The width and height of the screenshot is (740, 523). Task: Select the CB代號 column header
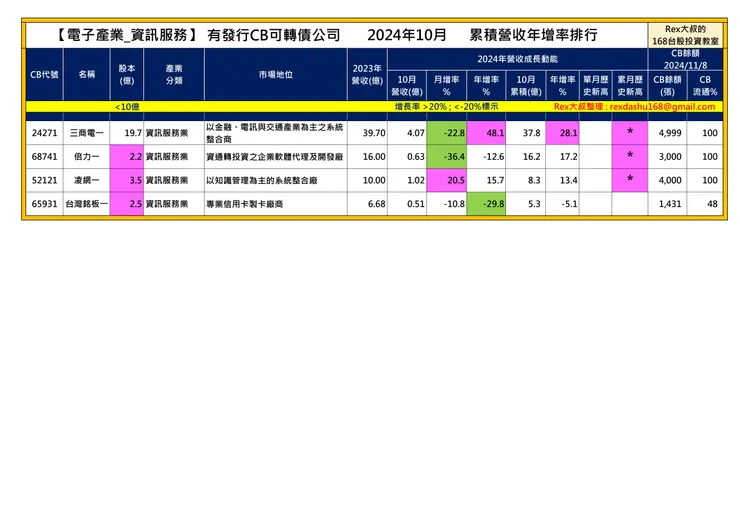point(44,75)
